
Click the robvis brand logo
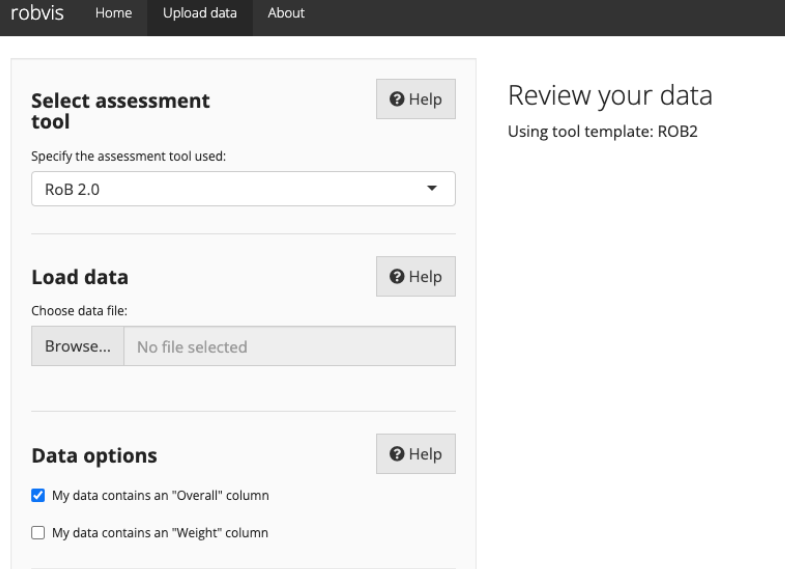[x=37, y=13]
